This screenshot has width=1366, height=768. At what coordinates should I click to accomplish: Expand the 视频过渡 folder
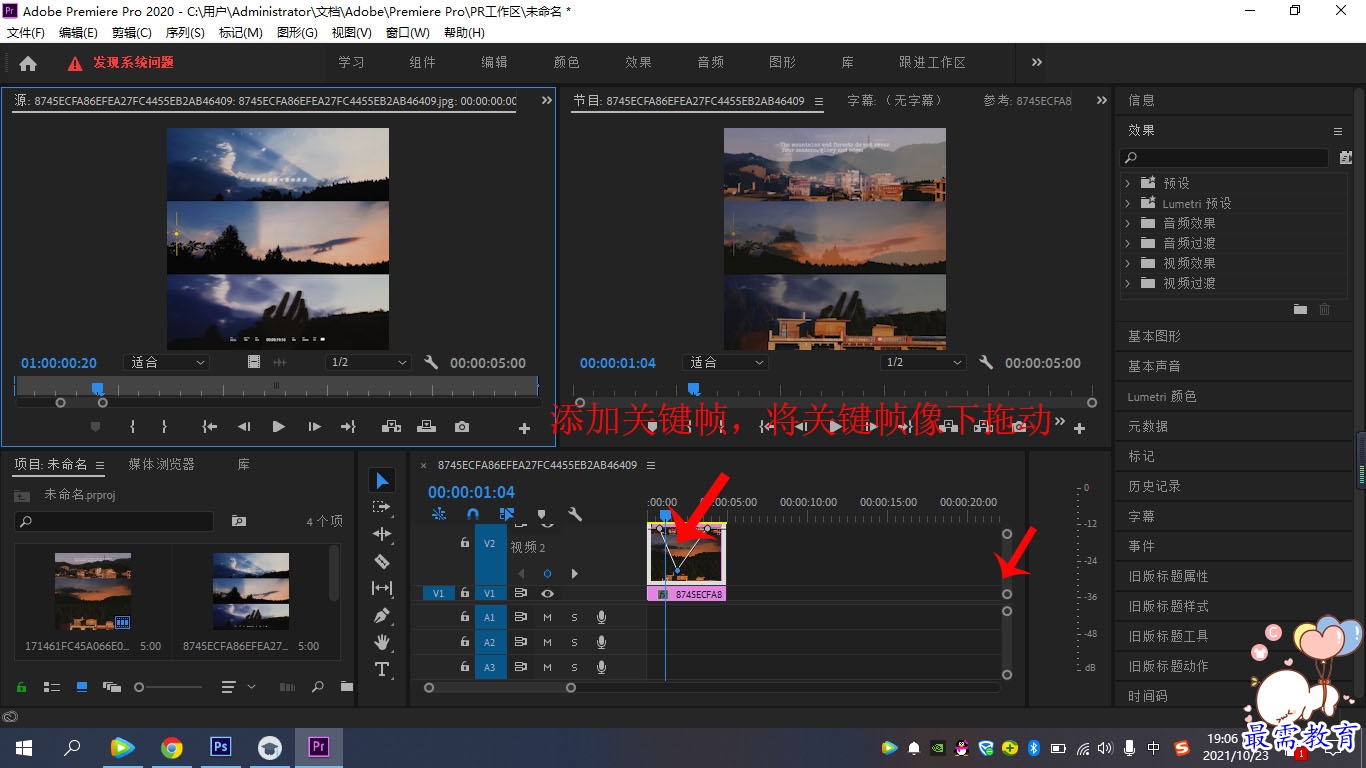[x=1127, y=283]
